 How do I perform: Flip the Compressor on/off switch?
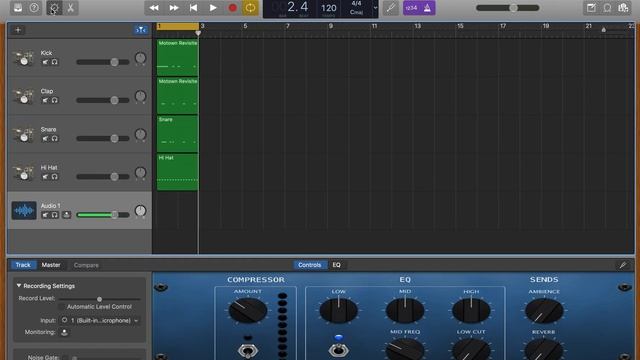[x=248, y=350]
